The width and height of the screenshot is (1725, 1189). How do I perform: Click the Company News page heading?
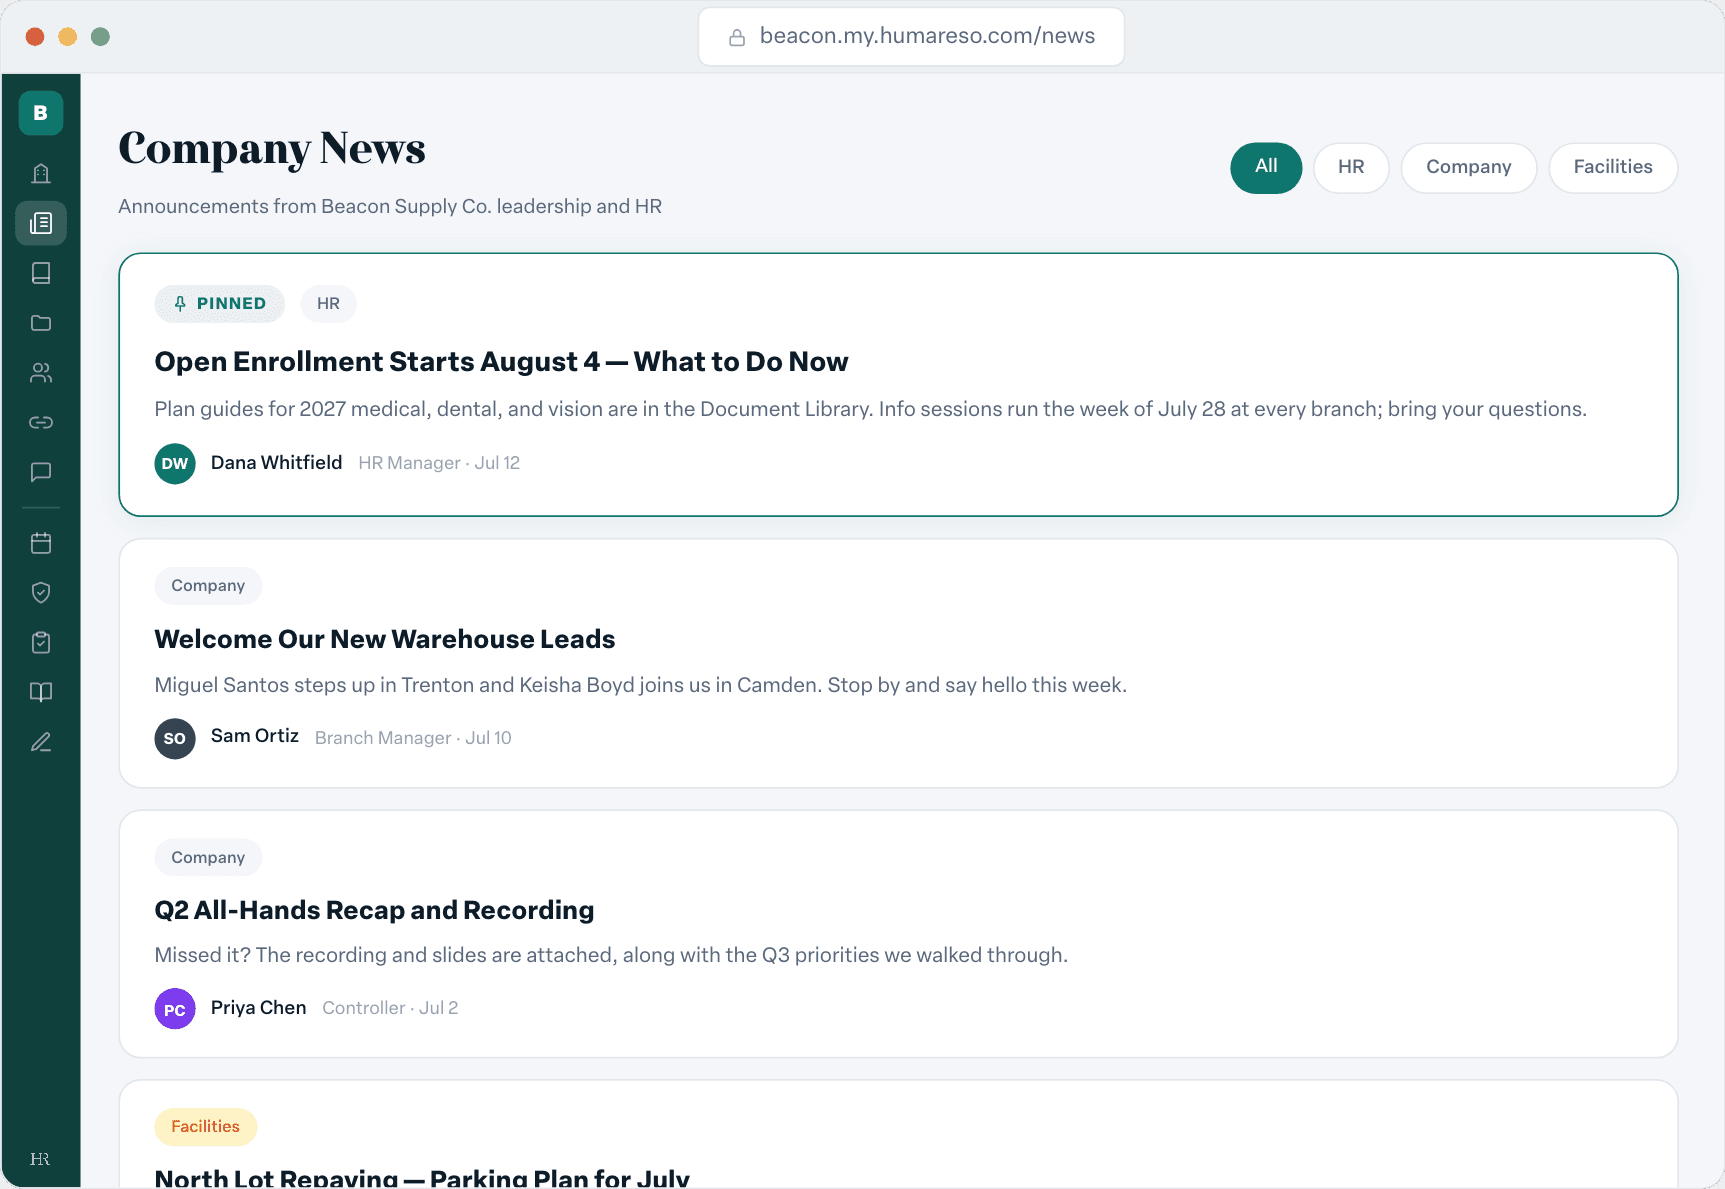pyautogui.click(x=272, y=148)
